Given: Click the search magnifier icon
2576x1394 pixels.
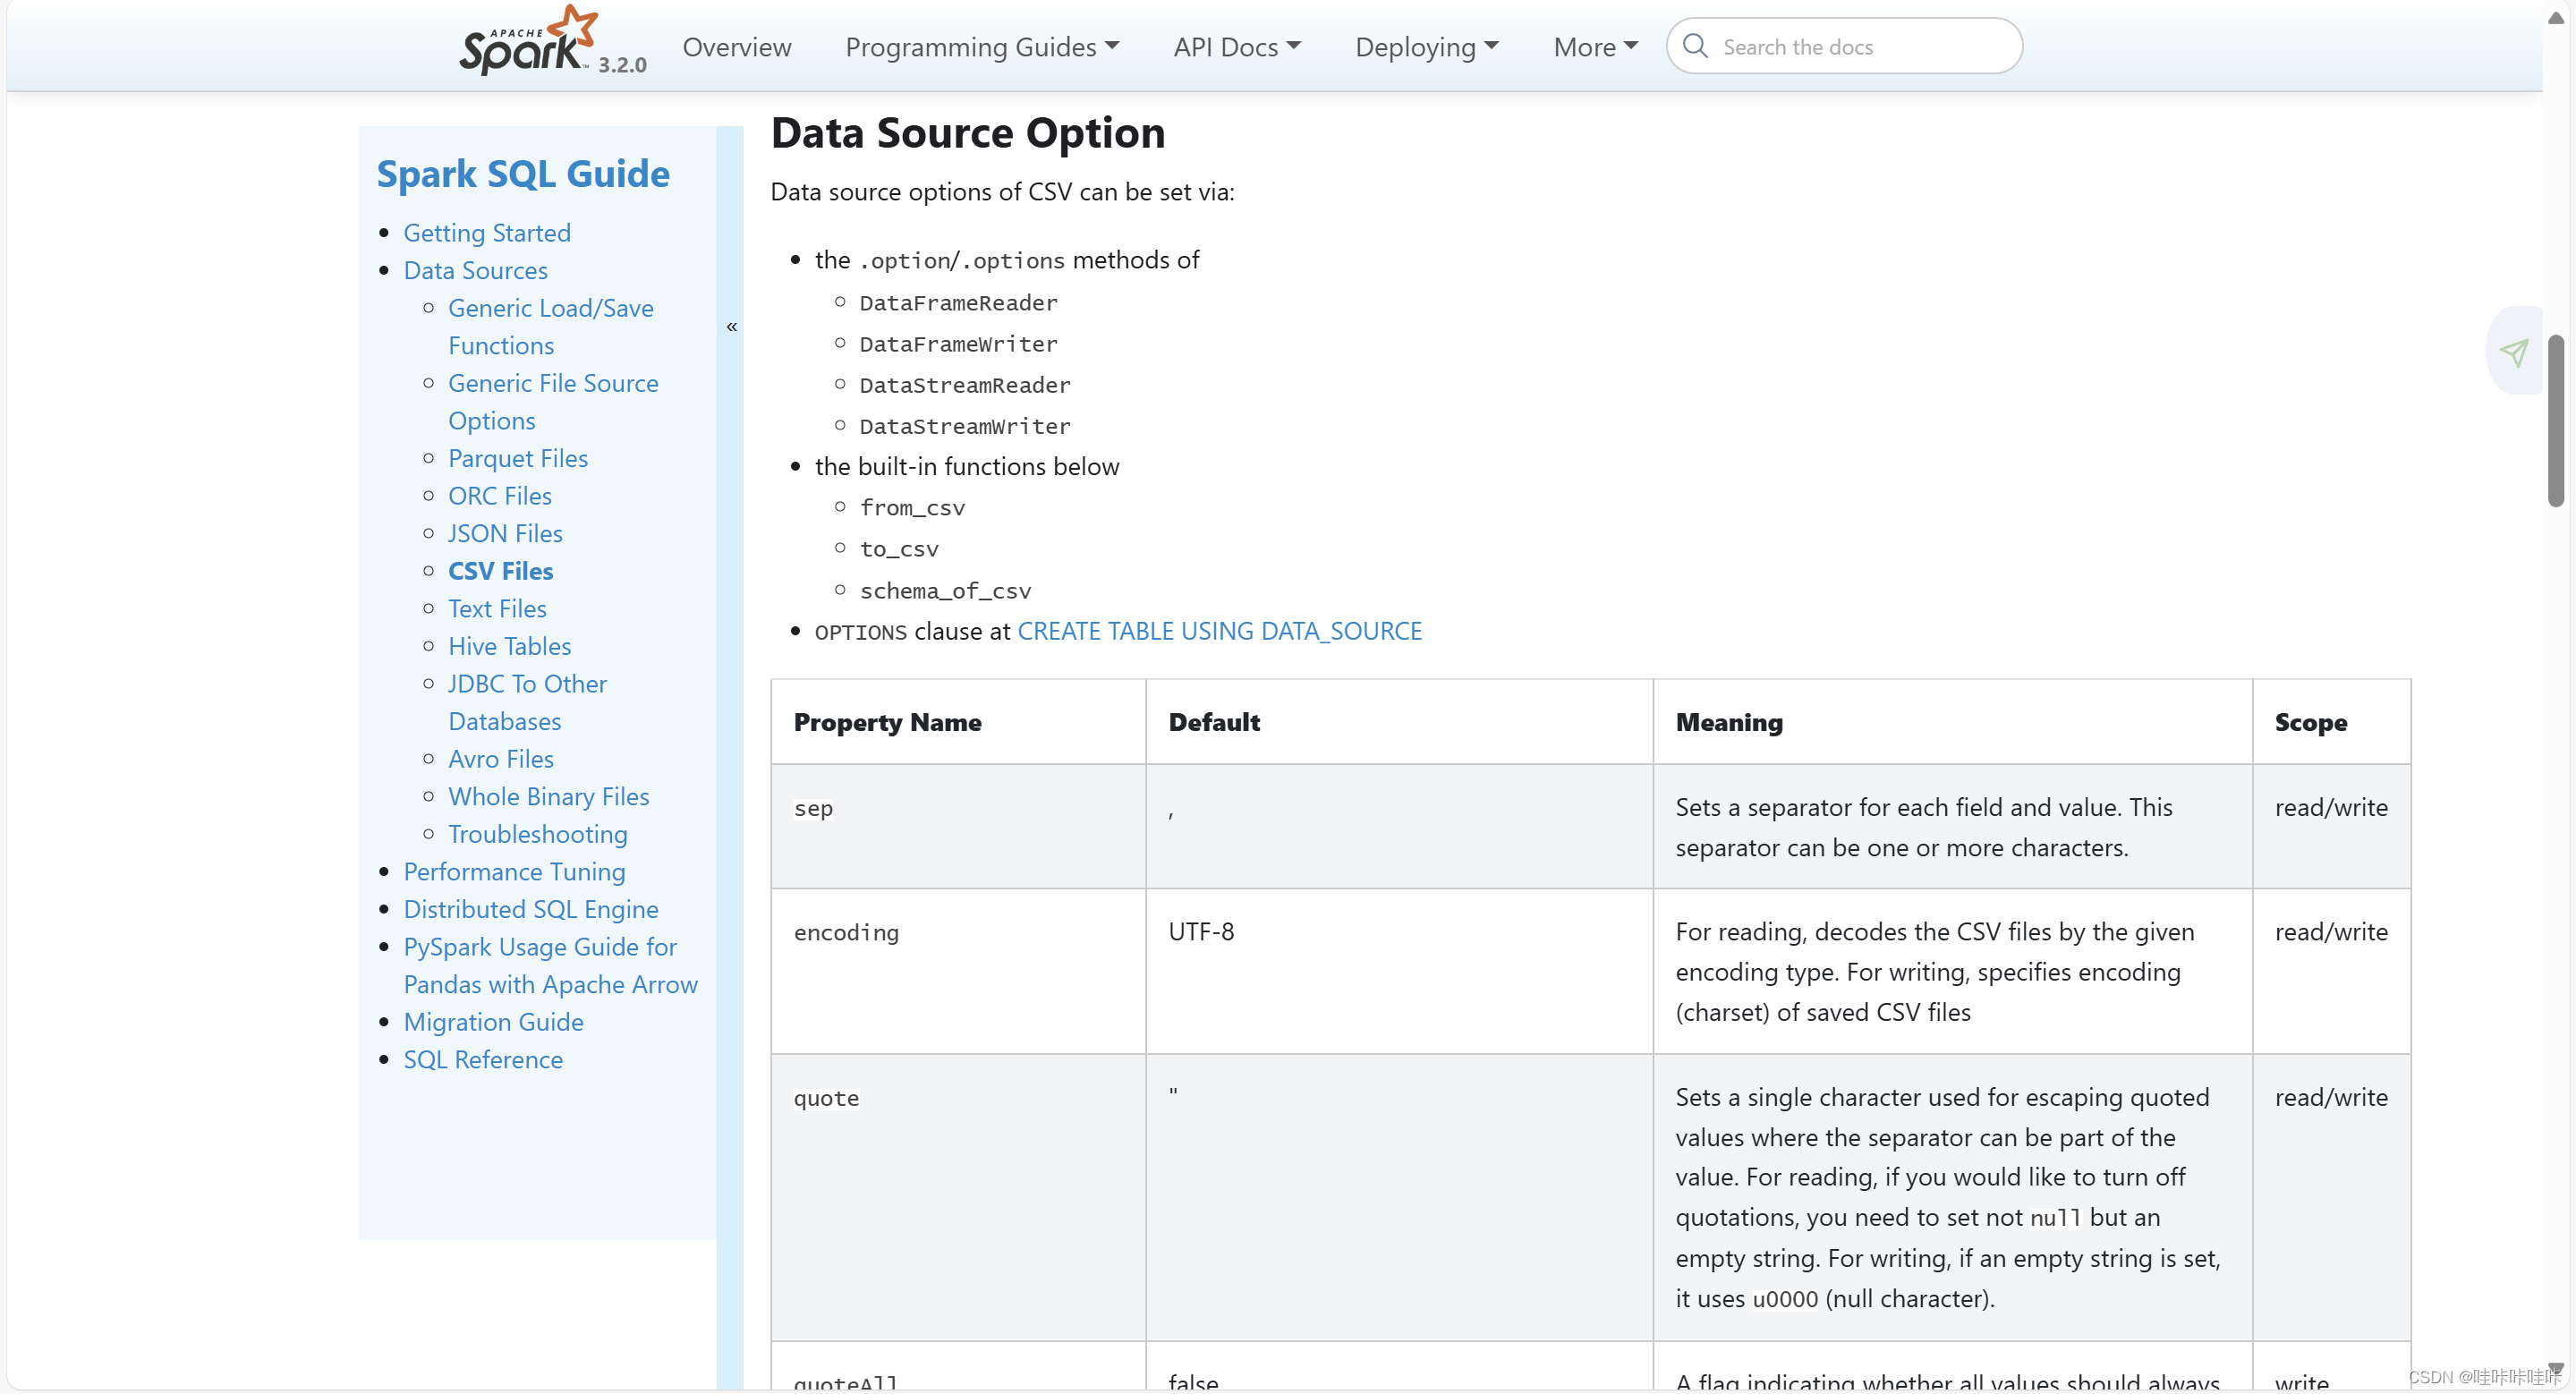Looking at the screenshot, I should click(x=1694, y=46).
